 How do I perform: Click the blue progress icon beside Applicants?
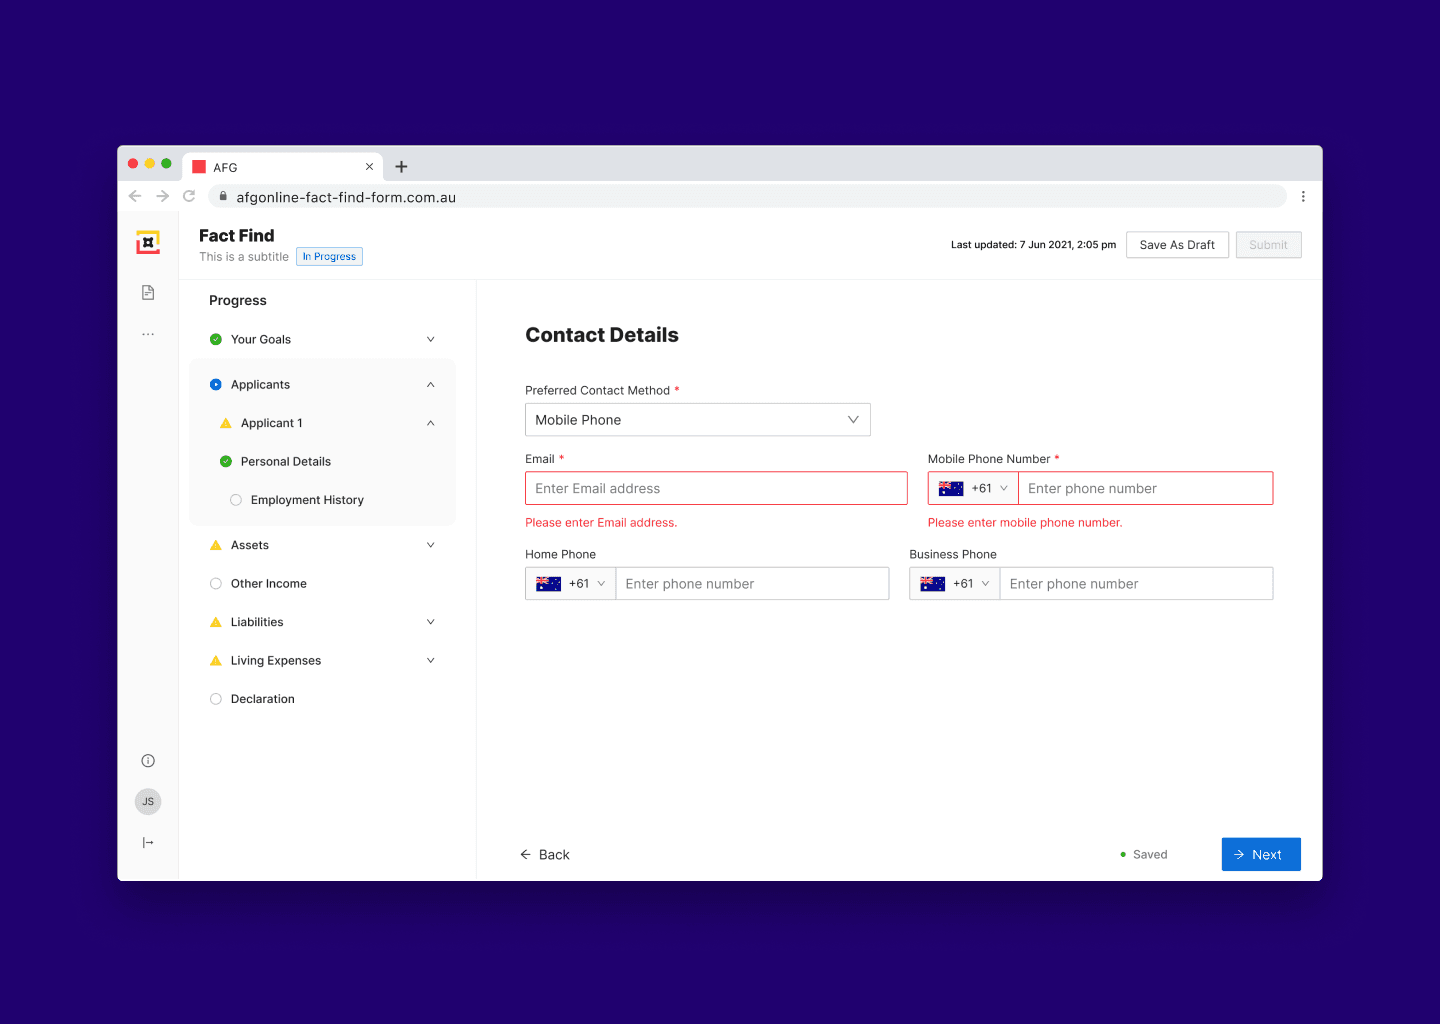pyautogui.click(x=216, y=384)
